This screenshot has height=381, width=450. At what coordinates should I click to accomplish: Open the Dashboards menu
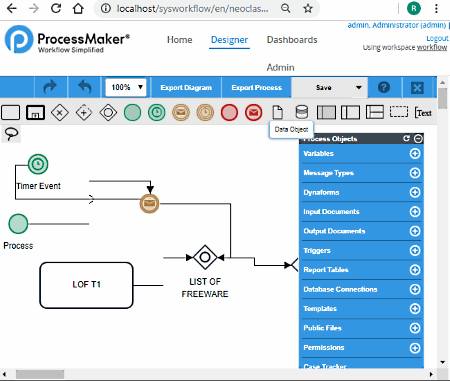(292, 40)
